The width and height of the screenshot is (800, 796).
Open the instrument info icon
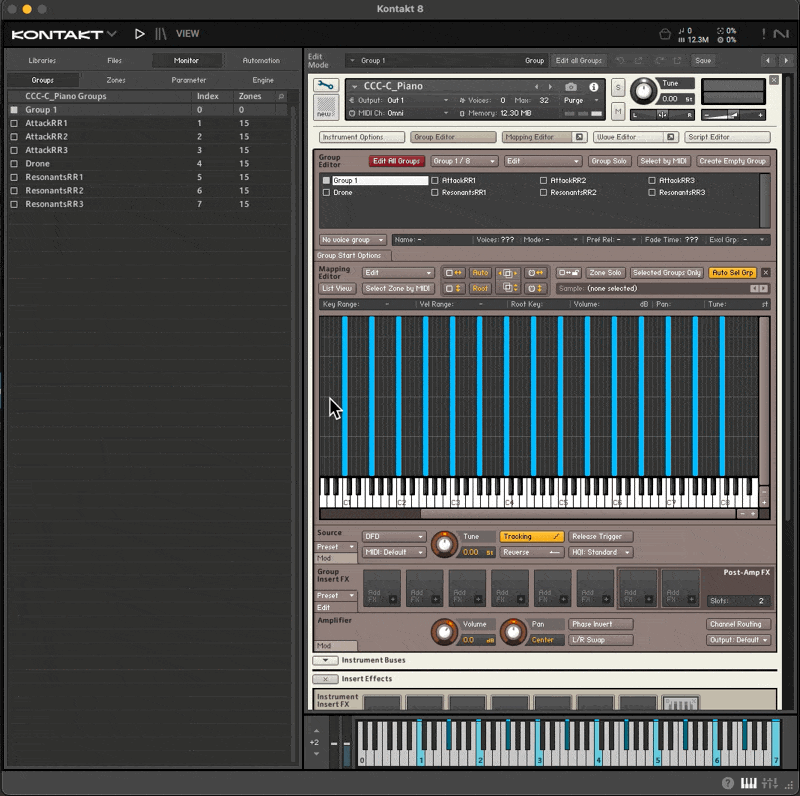[x=596, y=87]
